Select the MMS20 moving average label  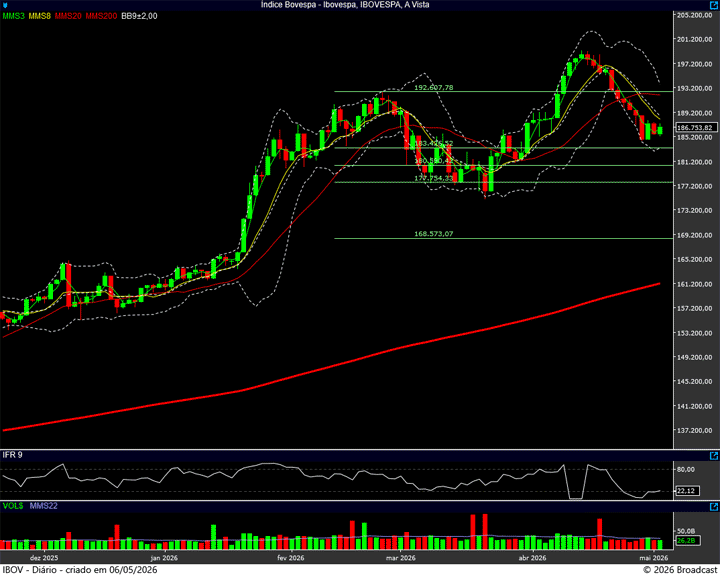pos(68,16)
